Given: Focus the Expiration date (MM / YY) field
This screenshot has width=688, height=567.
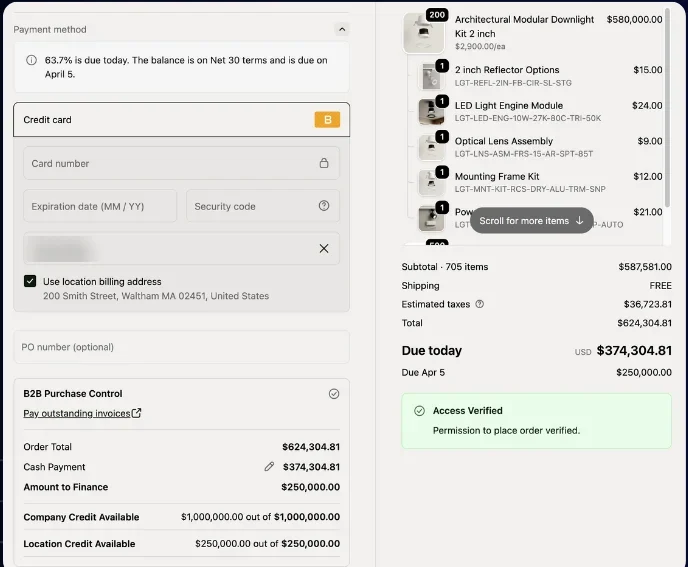Looking at the screenshot, I should click(100, 206).
